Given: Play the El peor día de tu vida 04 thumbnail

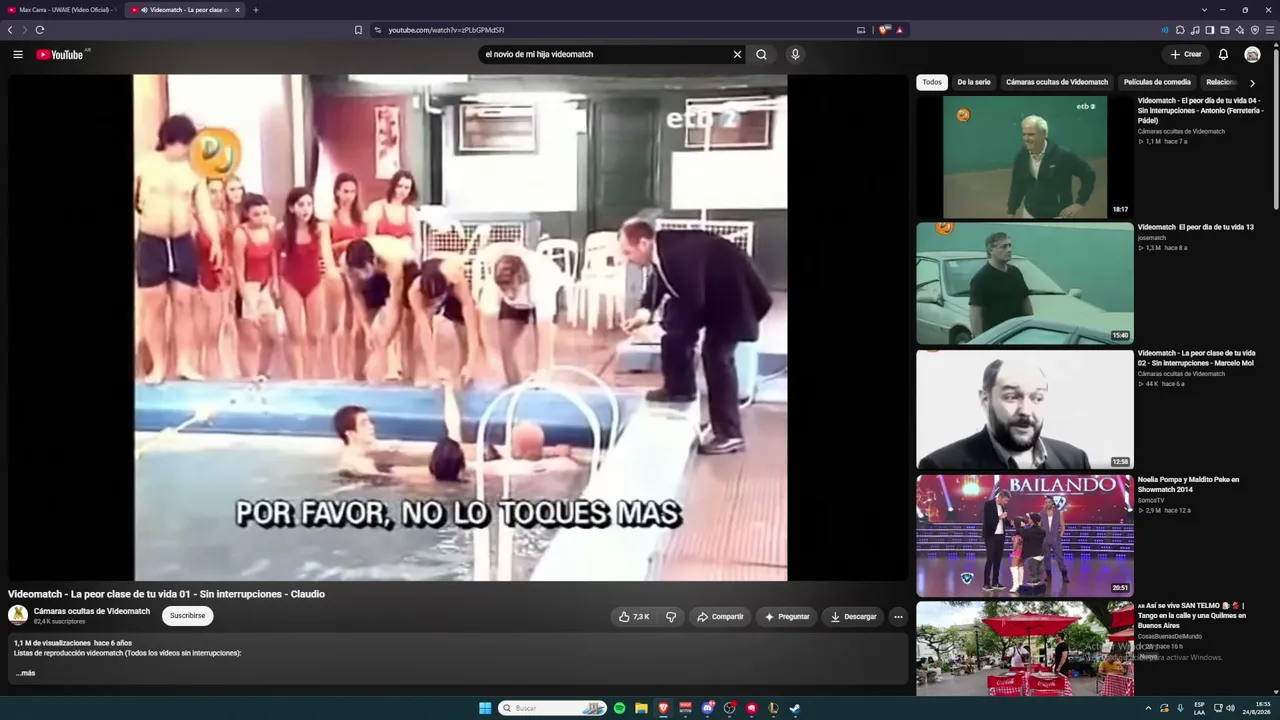Looking at the screenshot, I should 1025,157.
